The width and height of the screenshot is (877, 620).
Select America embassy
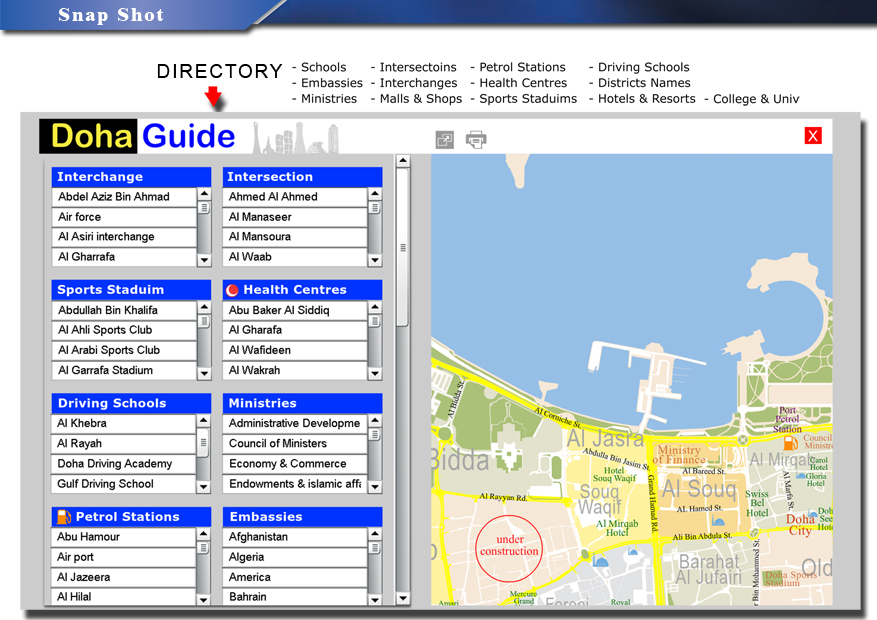[295, 577]
